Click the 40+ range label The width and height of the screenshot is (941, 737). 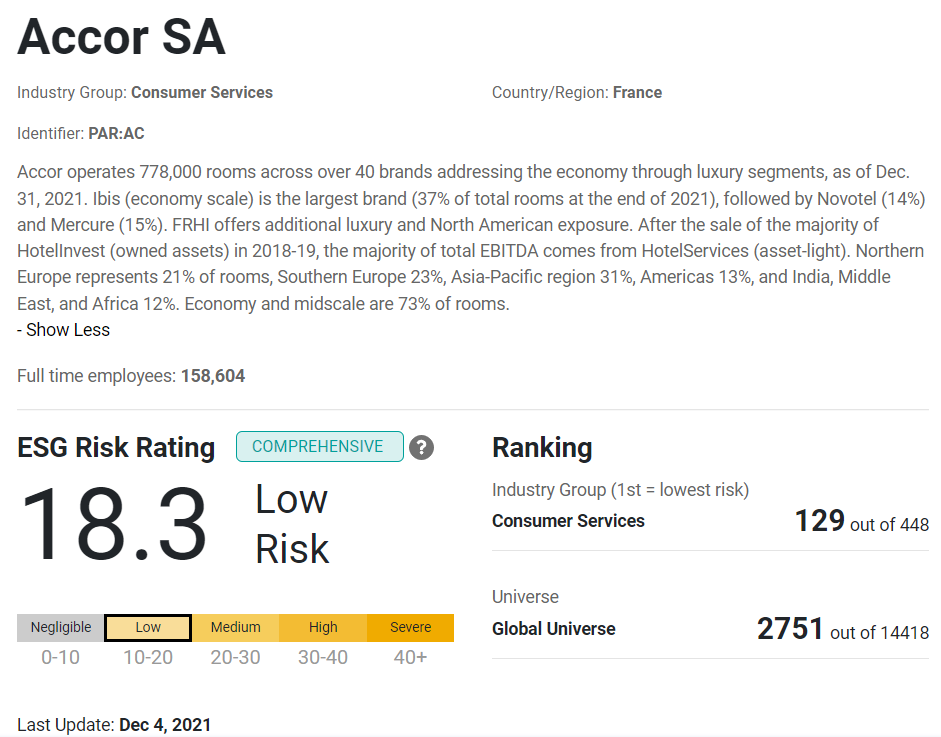pyautogui.click(x=410, y=658)
